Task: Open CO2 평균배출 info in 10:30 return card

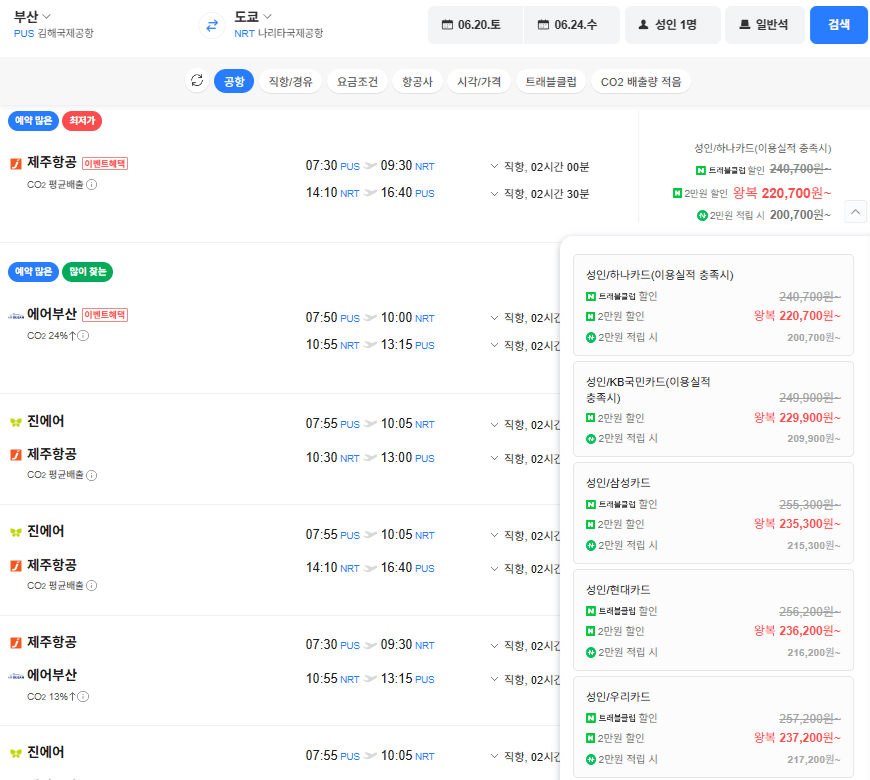Action: pyautogui.click(x=92, y=475)
